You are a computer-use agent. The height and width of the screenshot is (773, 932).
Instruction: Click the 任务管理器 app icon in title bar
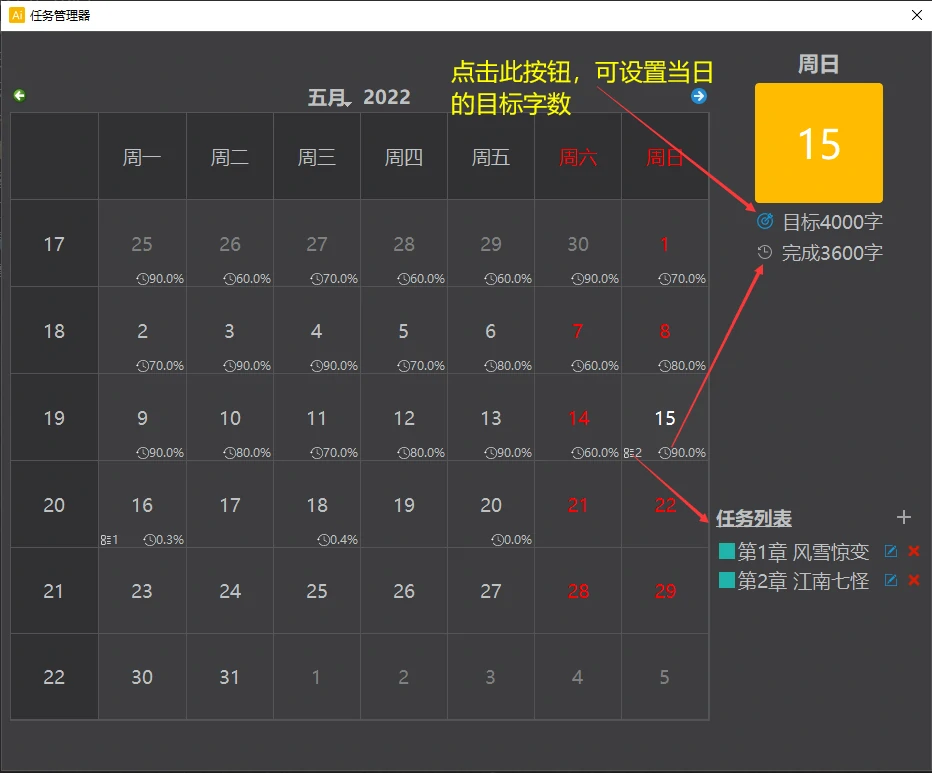[17, 15]
